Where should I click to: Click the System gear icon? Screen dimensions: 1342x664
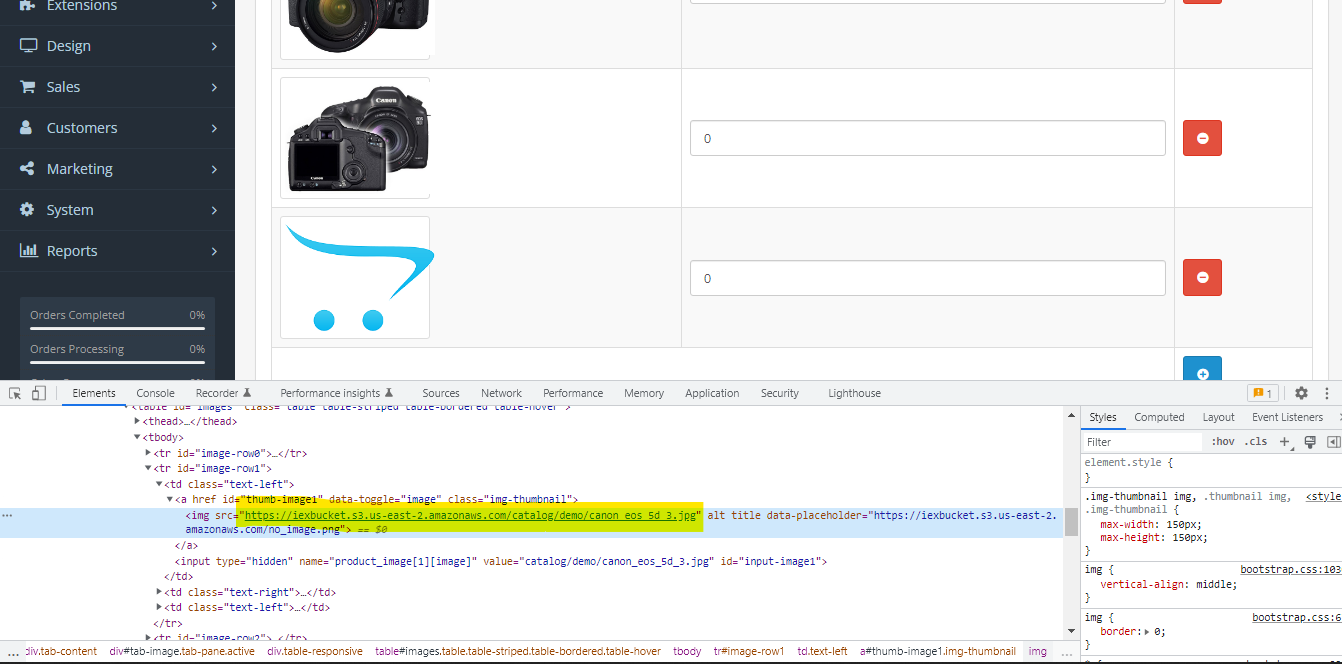pyautogui.click(x=28, y=210)
